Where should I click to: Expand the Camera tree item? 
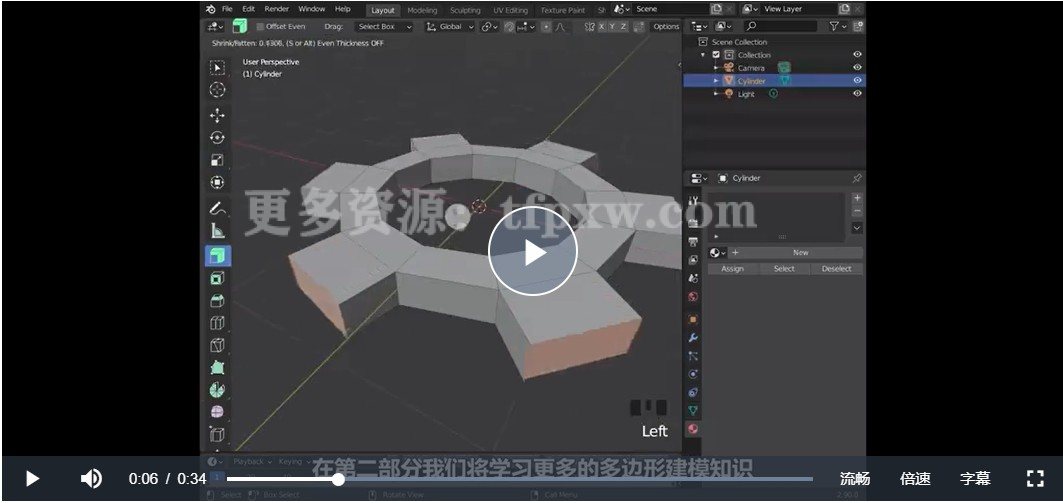point(716,68)
